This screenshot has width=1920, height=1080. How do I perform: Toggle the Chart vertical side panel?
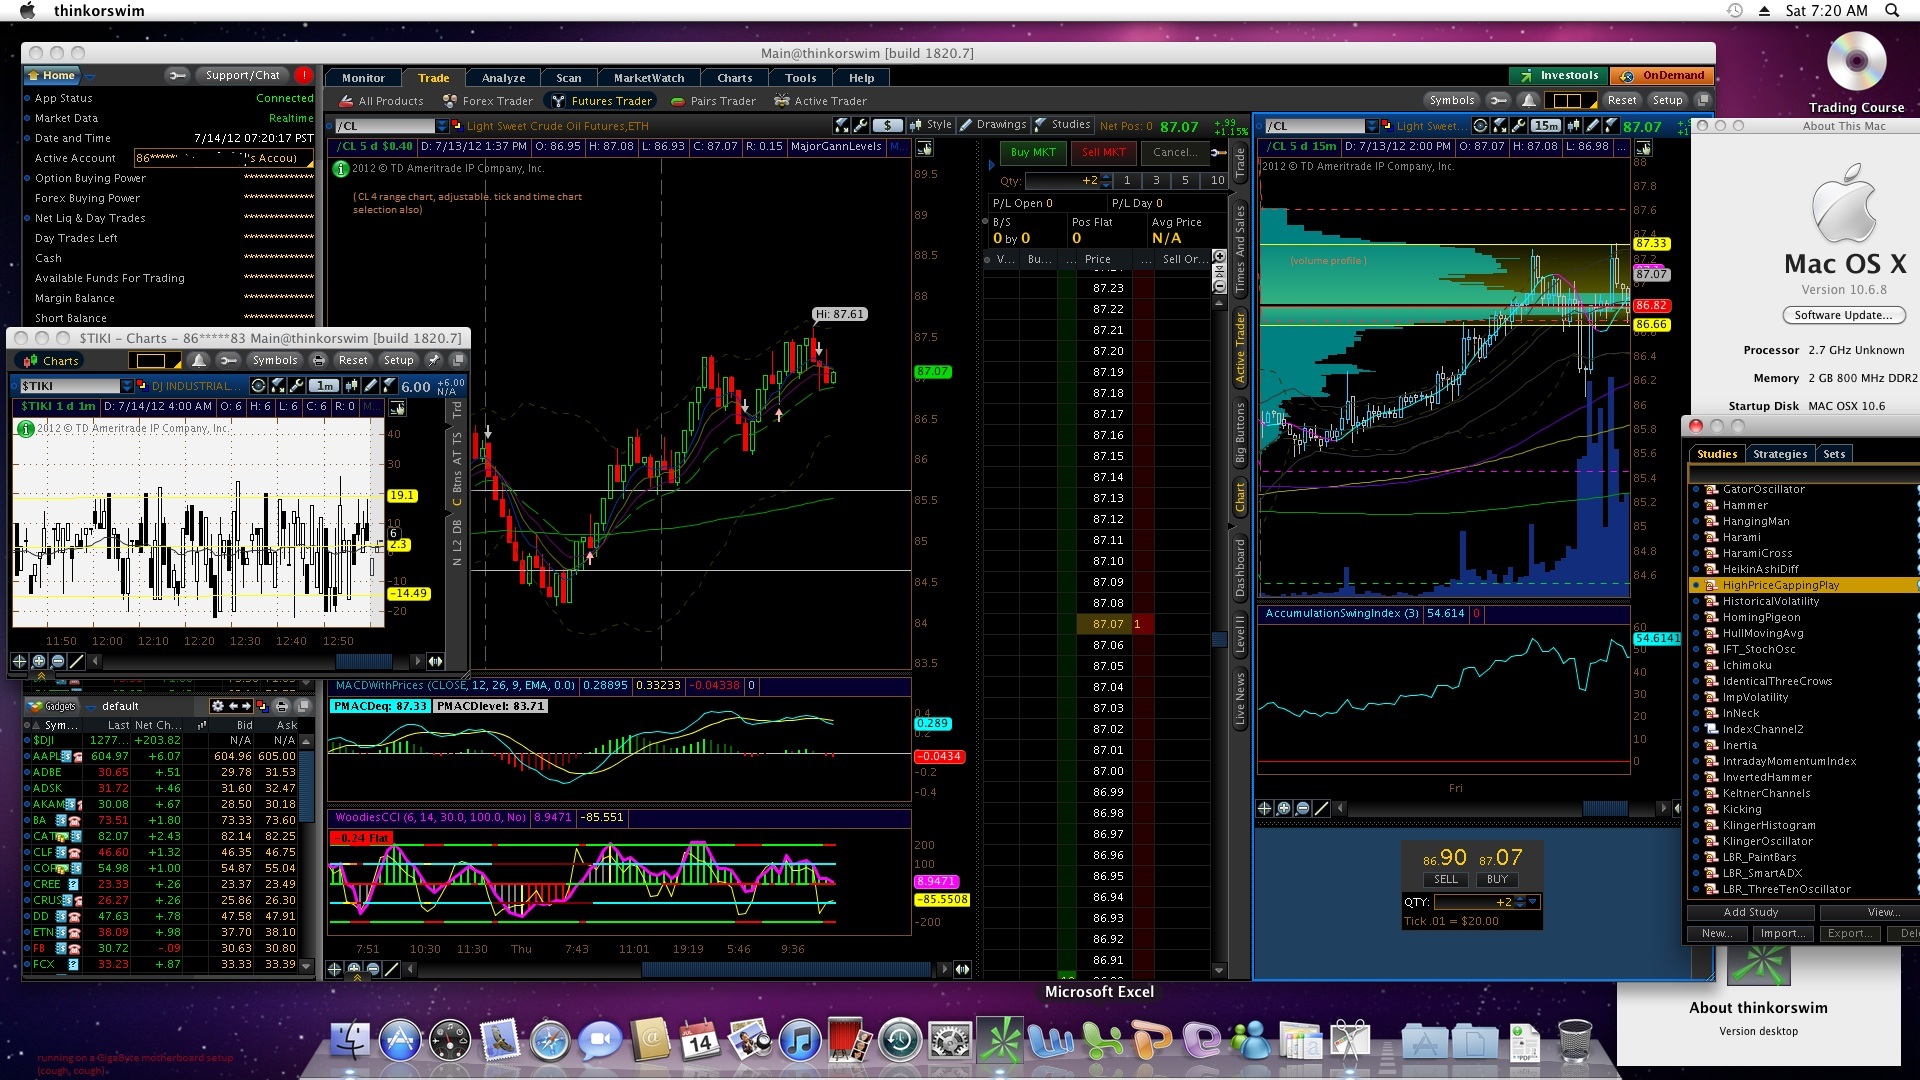(1240, 497)
